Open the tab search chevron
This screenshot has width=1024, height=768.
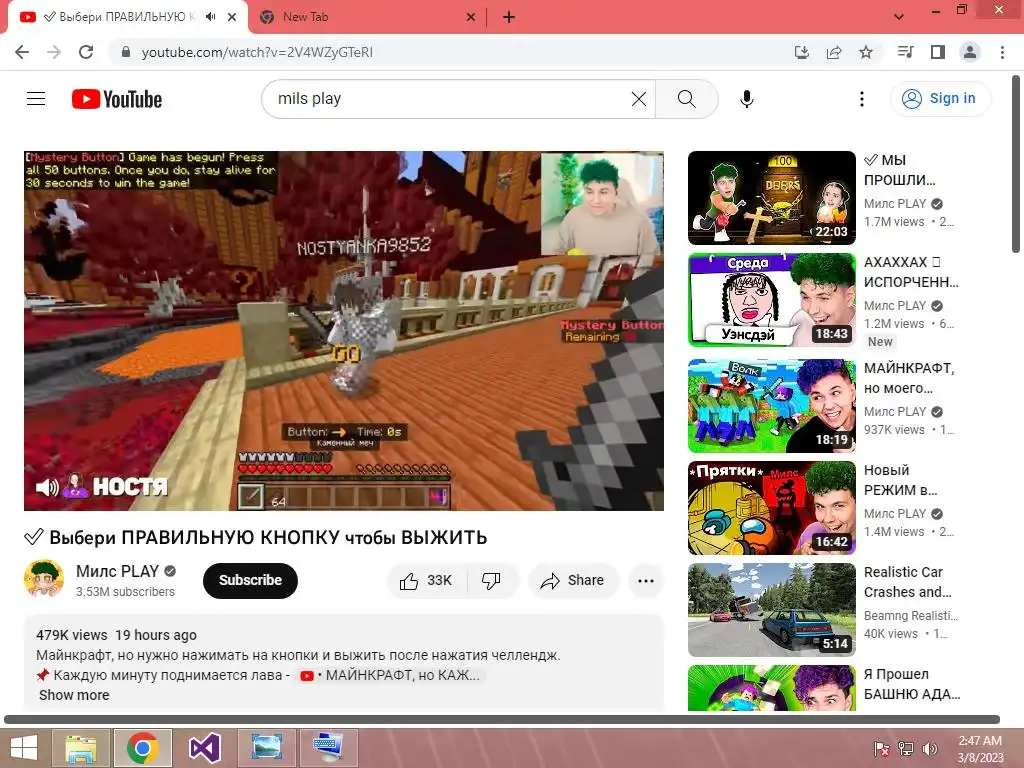click(899, 17)
